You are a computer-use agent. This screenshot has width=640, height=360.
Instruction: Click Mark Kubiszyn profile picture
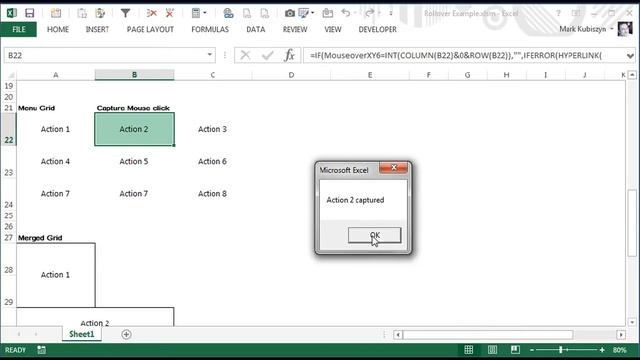coord(624,29)
